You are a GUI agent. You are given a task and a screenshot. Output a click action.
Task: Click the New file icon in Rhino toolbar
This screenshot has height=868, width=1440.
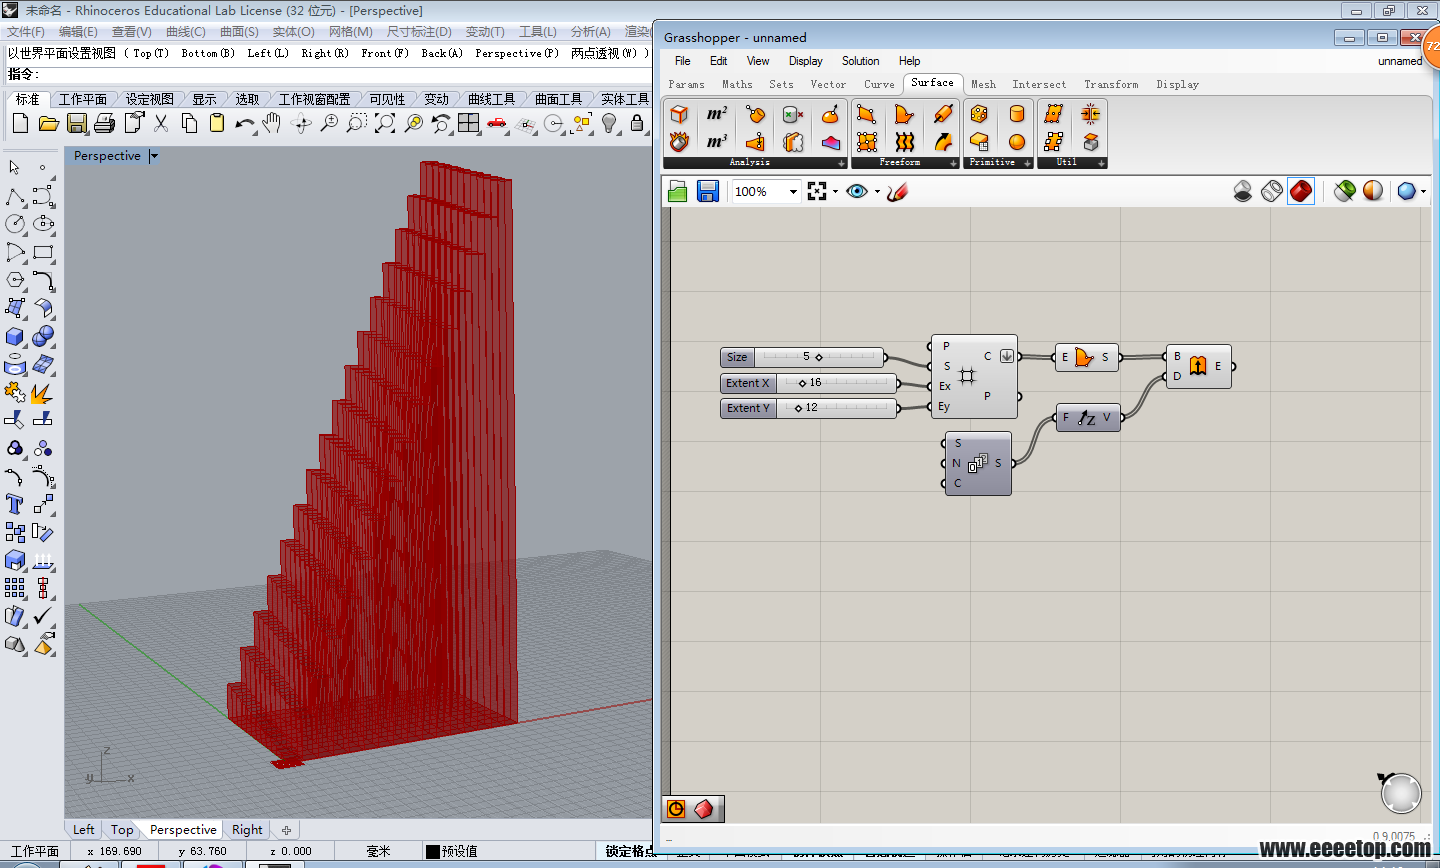point(20,124)
